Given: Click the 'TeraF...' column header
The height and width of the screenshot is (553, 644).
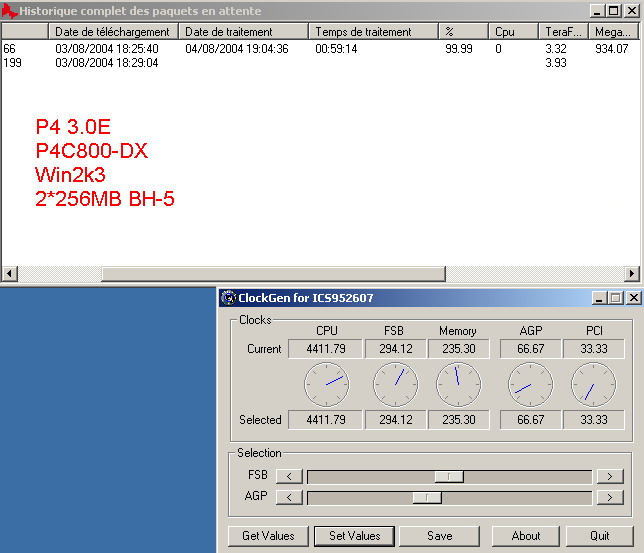Looking at the screenshot, I should click(564, 32).
